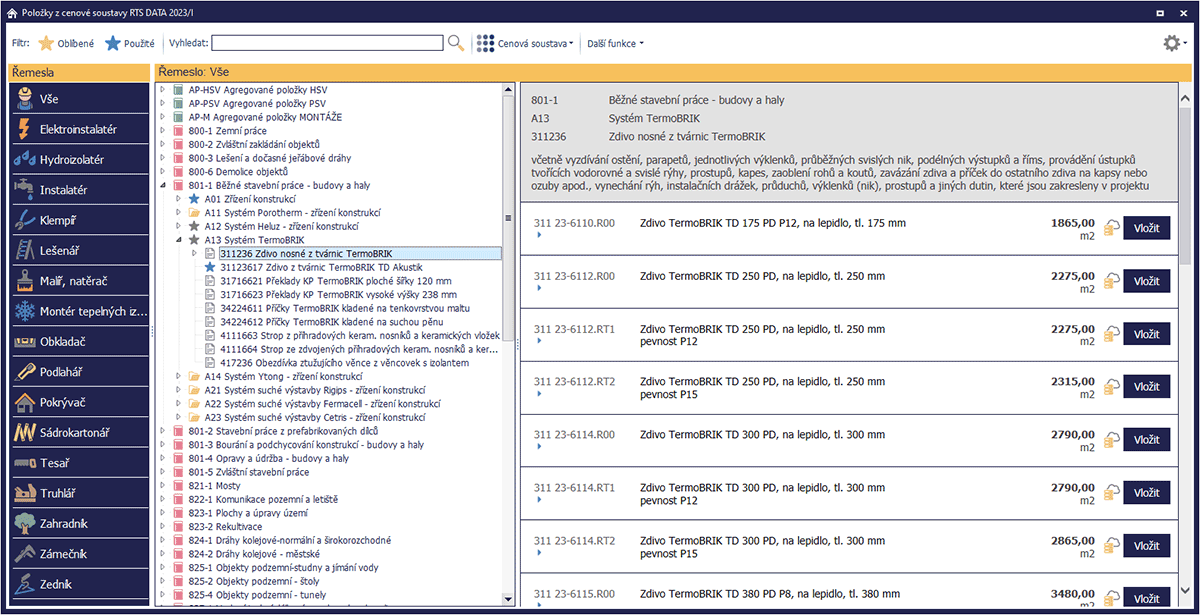
Task: Click the grey star on A12 Systém Heluz
Action: coord(194,227)
